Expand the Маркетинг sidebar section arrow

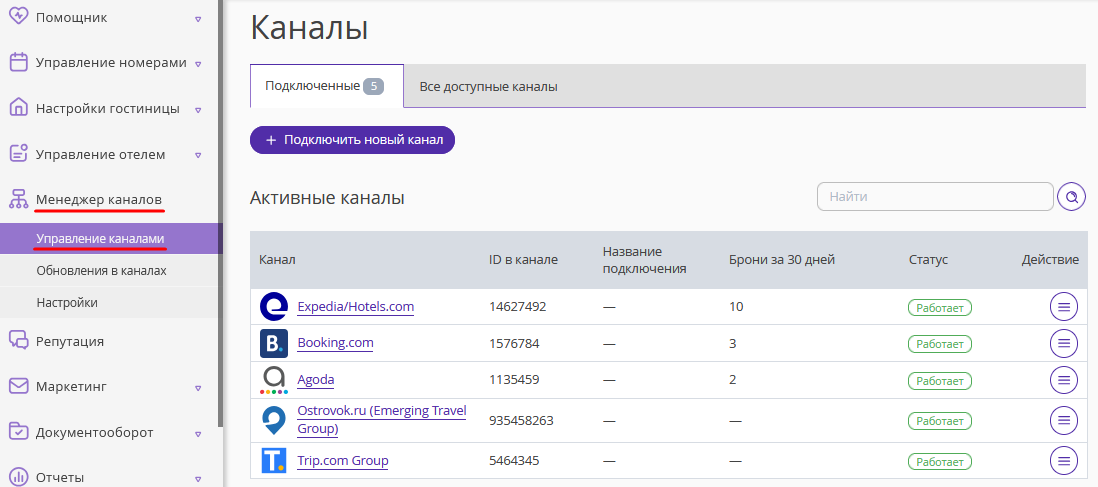198,387
